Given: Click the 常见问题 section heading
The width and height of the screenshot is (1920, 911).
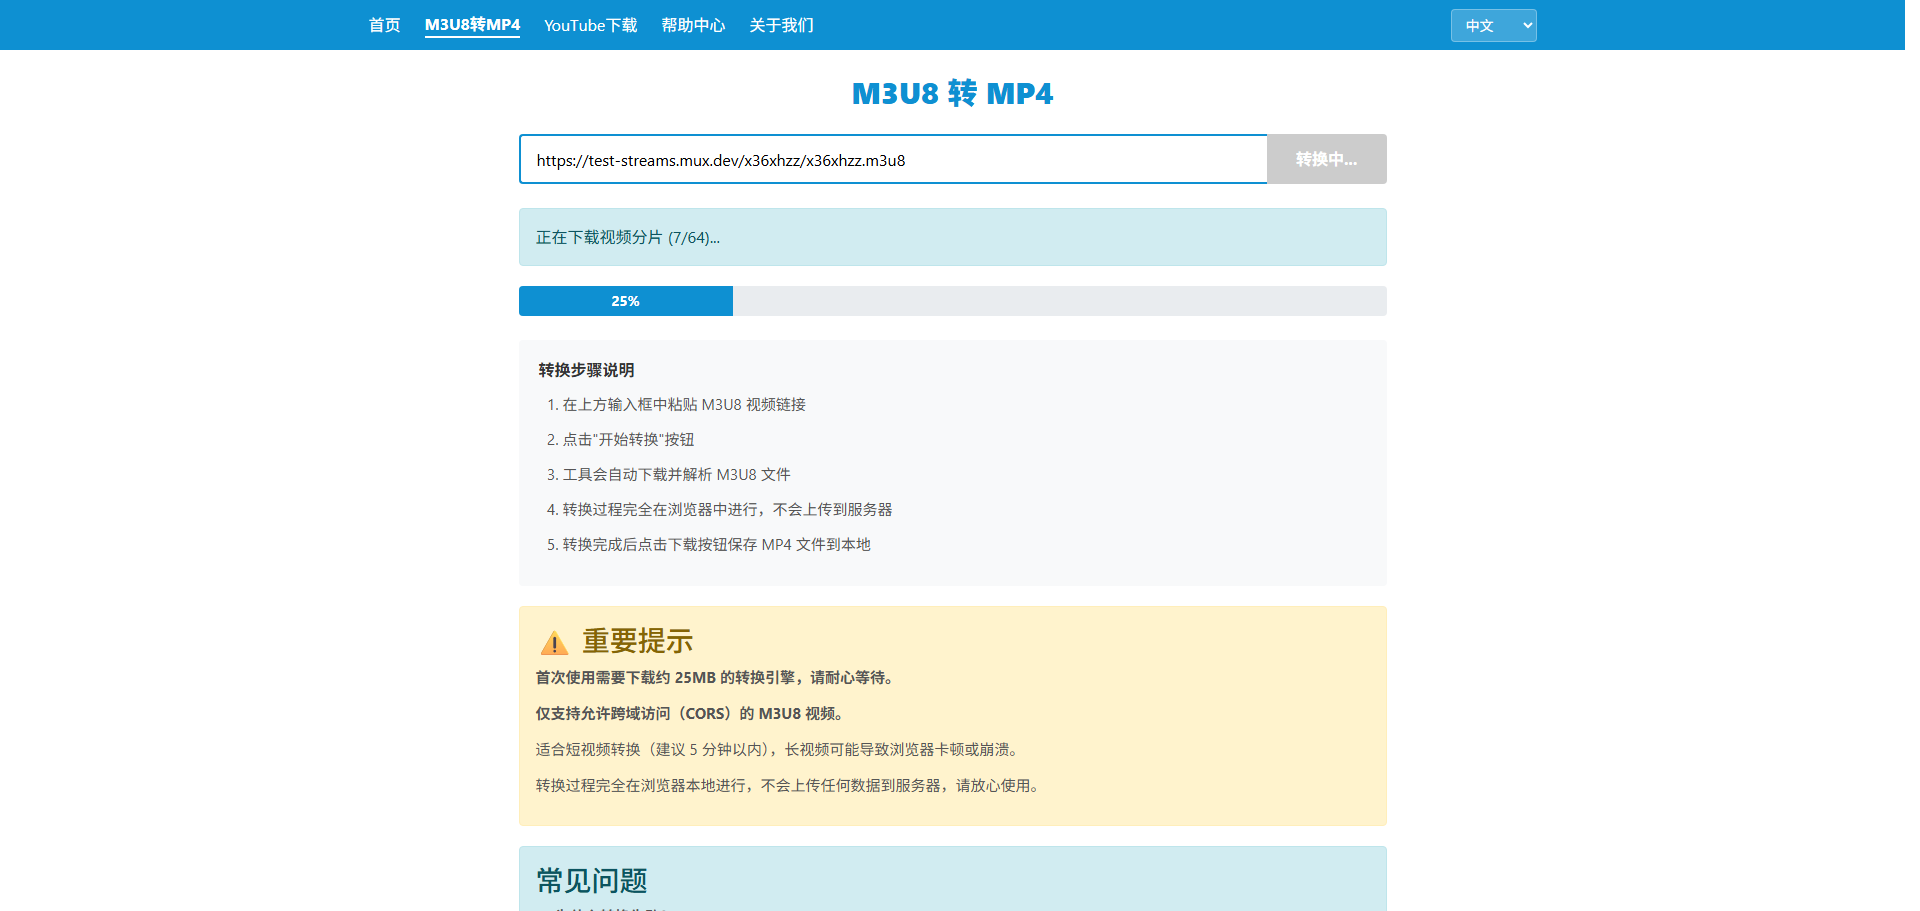Looking at the screenshot, I should pyautogui.click(x=592, y=881).
